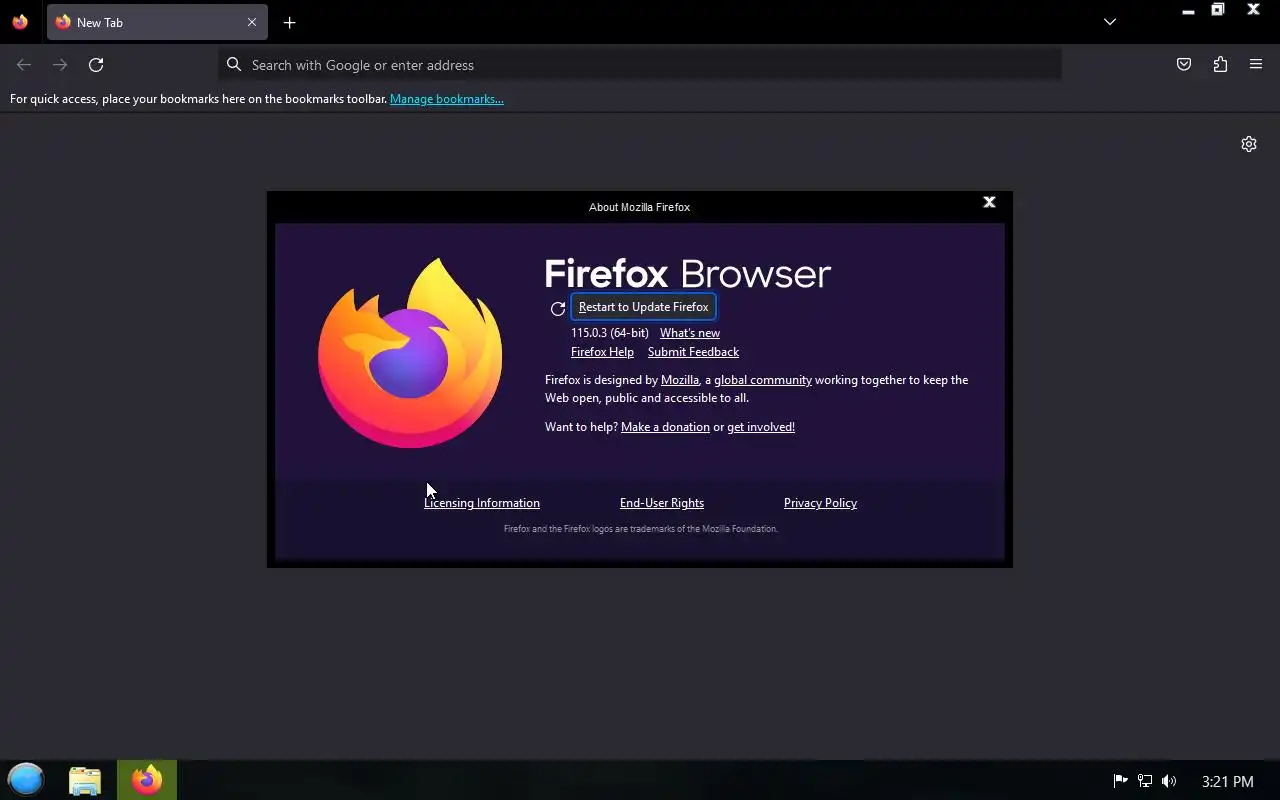Viewport: 1280px width, 800px height.
Task: Focus the address bar search field
Action: click(640, 65)
